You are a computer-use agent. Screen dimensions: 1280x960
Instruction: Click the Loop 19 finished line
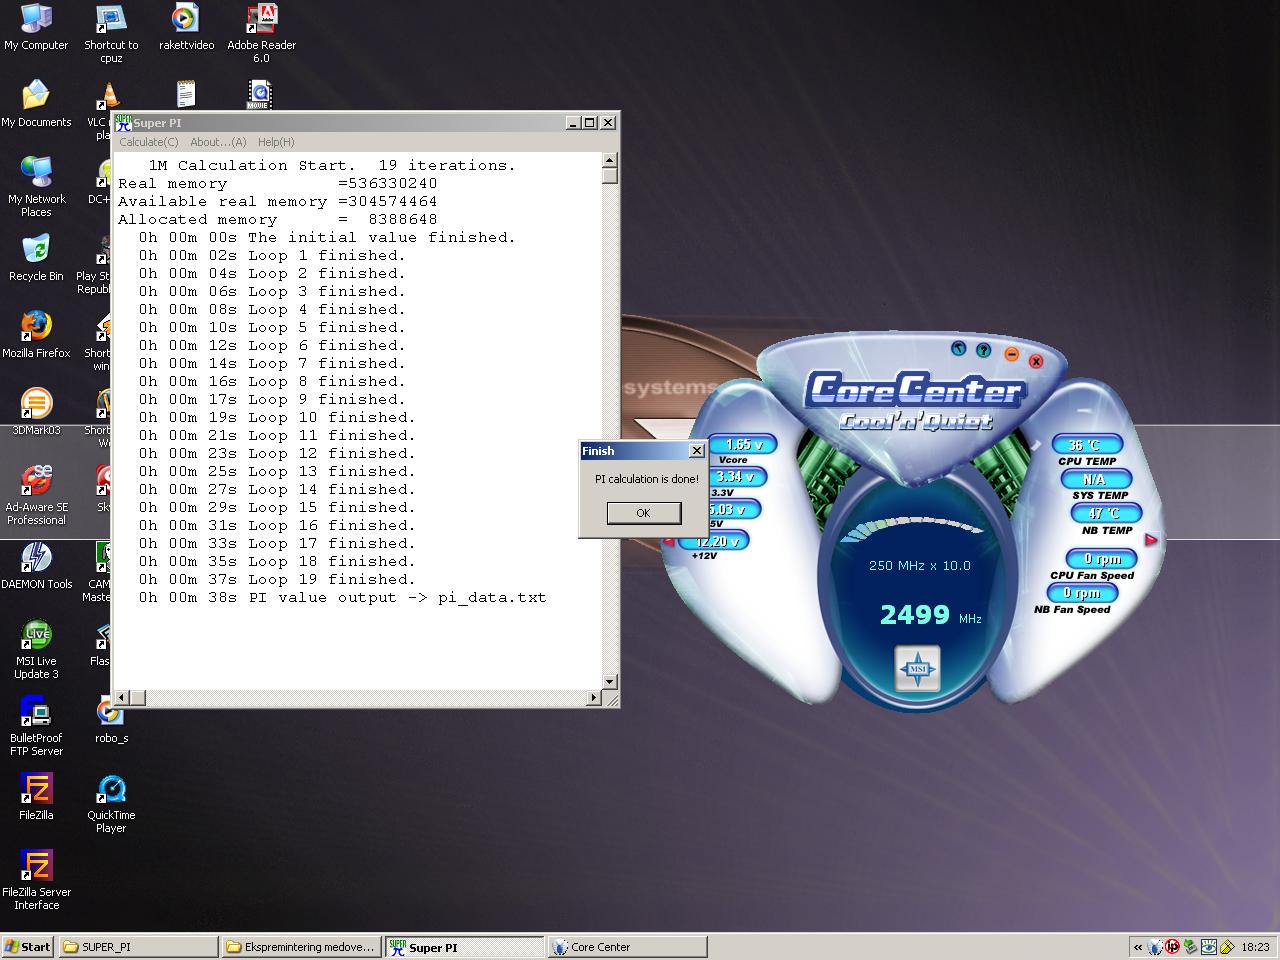(277, 580)
